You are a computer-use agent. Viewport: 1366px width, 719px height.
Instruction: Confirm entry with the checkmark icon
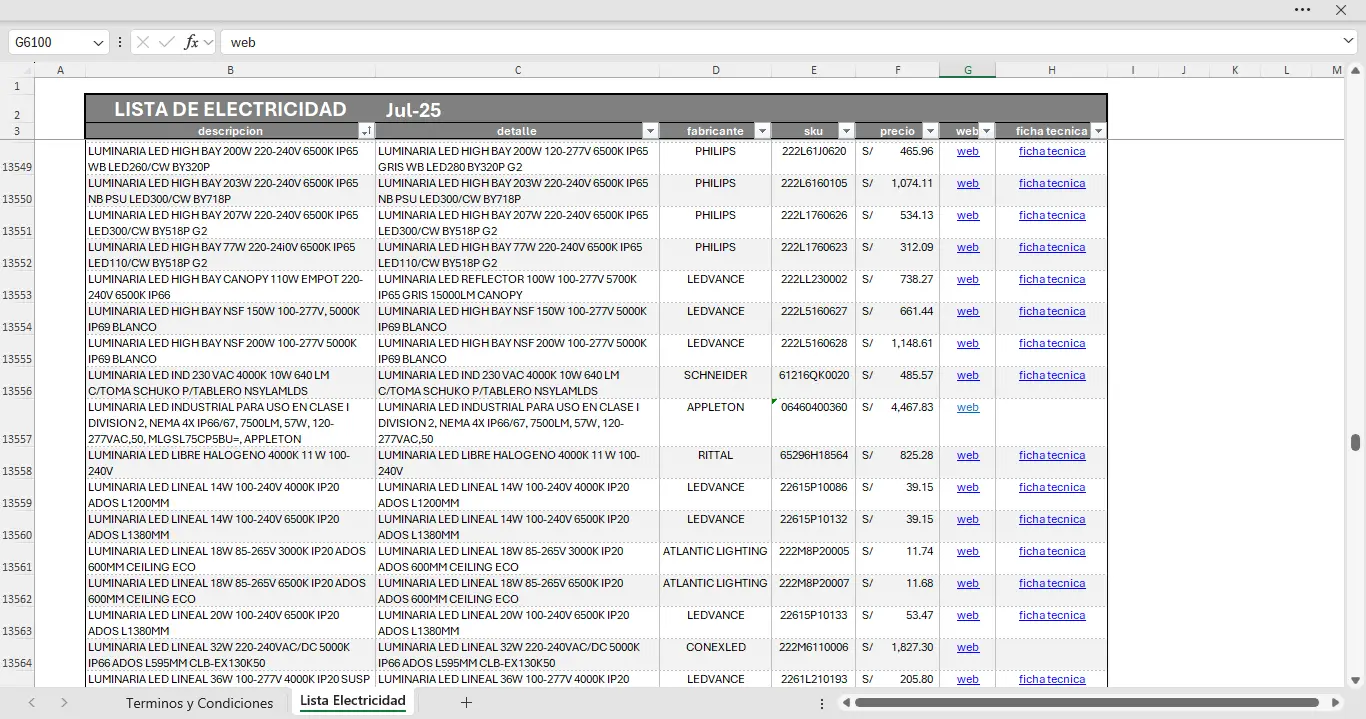click(166, 42)
